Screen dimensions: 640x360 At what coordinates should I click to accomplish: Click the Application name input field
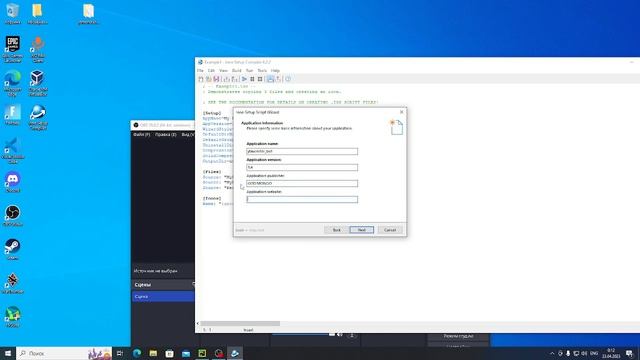tap(302, 151)
